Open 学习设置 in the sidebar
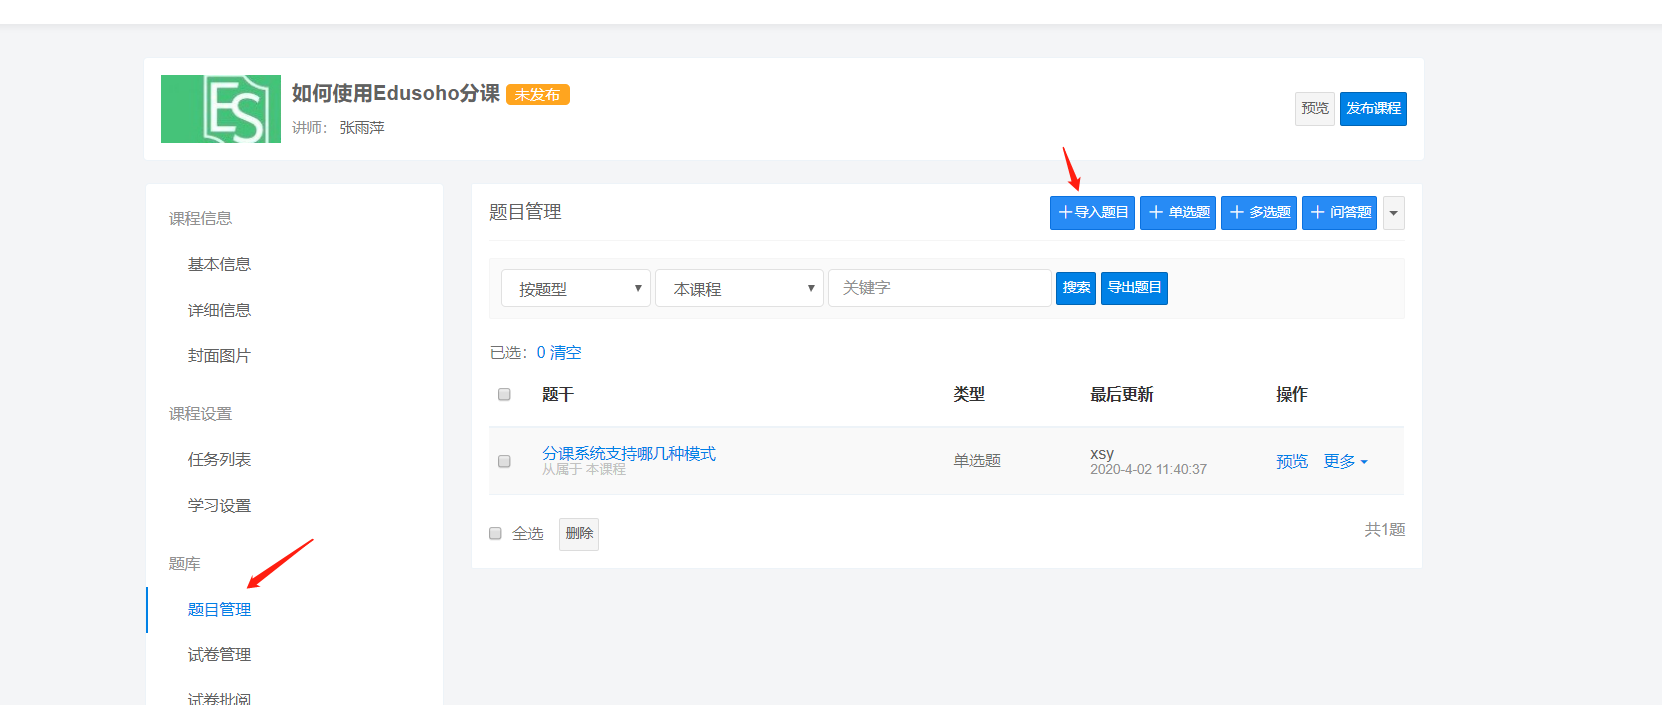 [219, 505]
